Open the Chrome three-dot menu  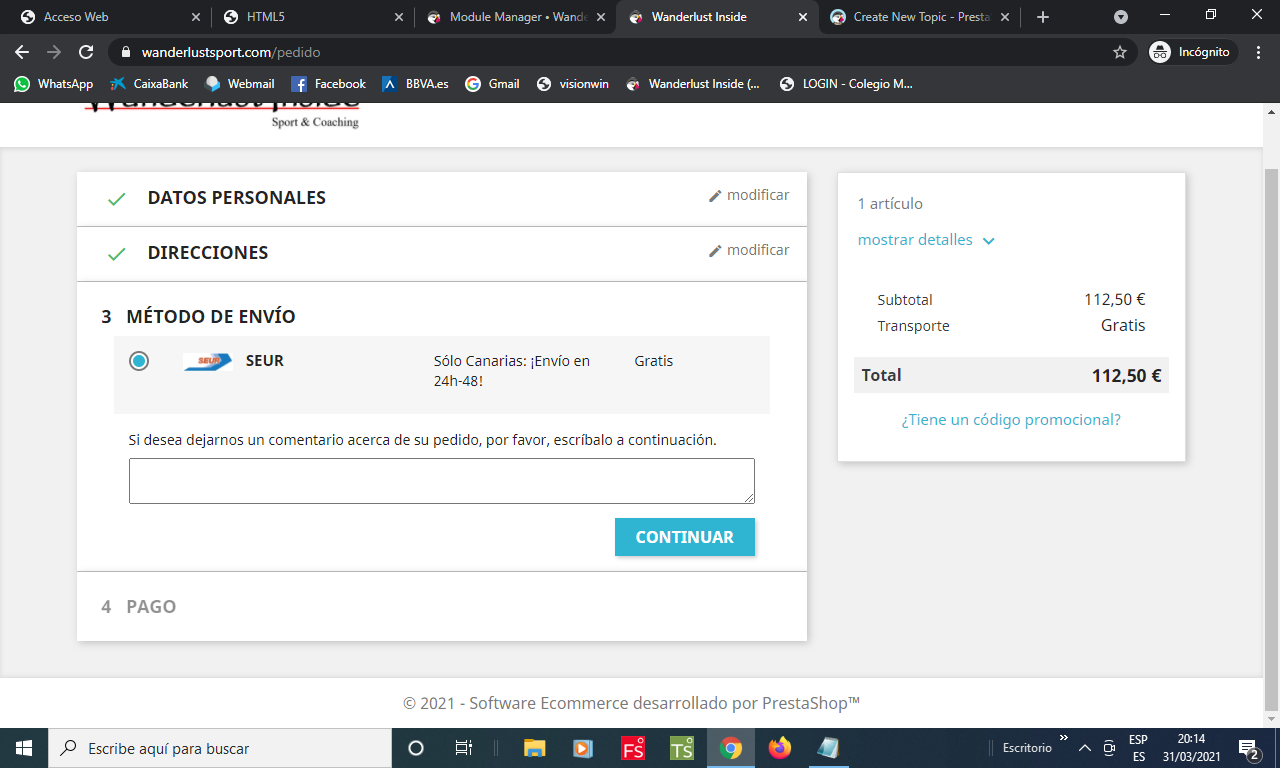[1259, 52]
